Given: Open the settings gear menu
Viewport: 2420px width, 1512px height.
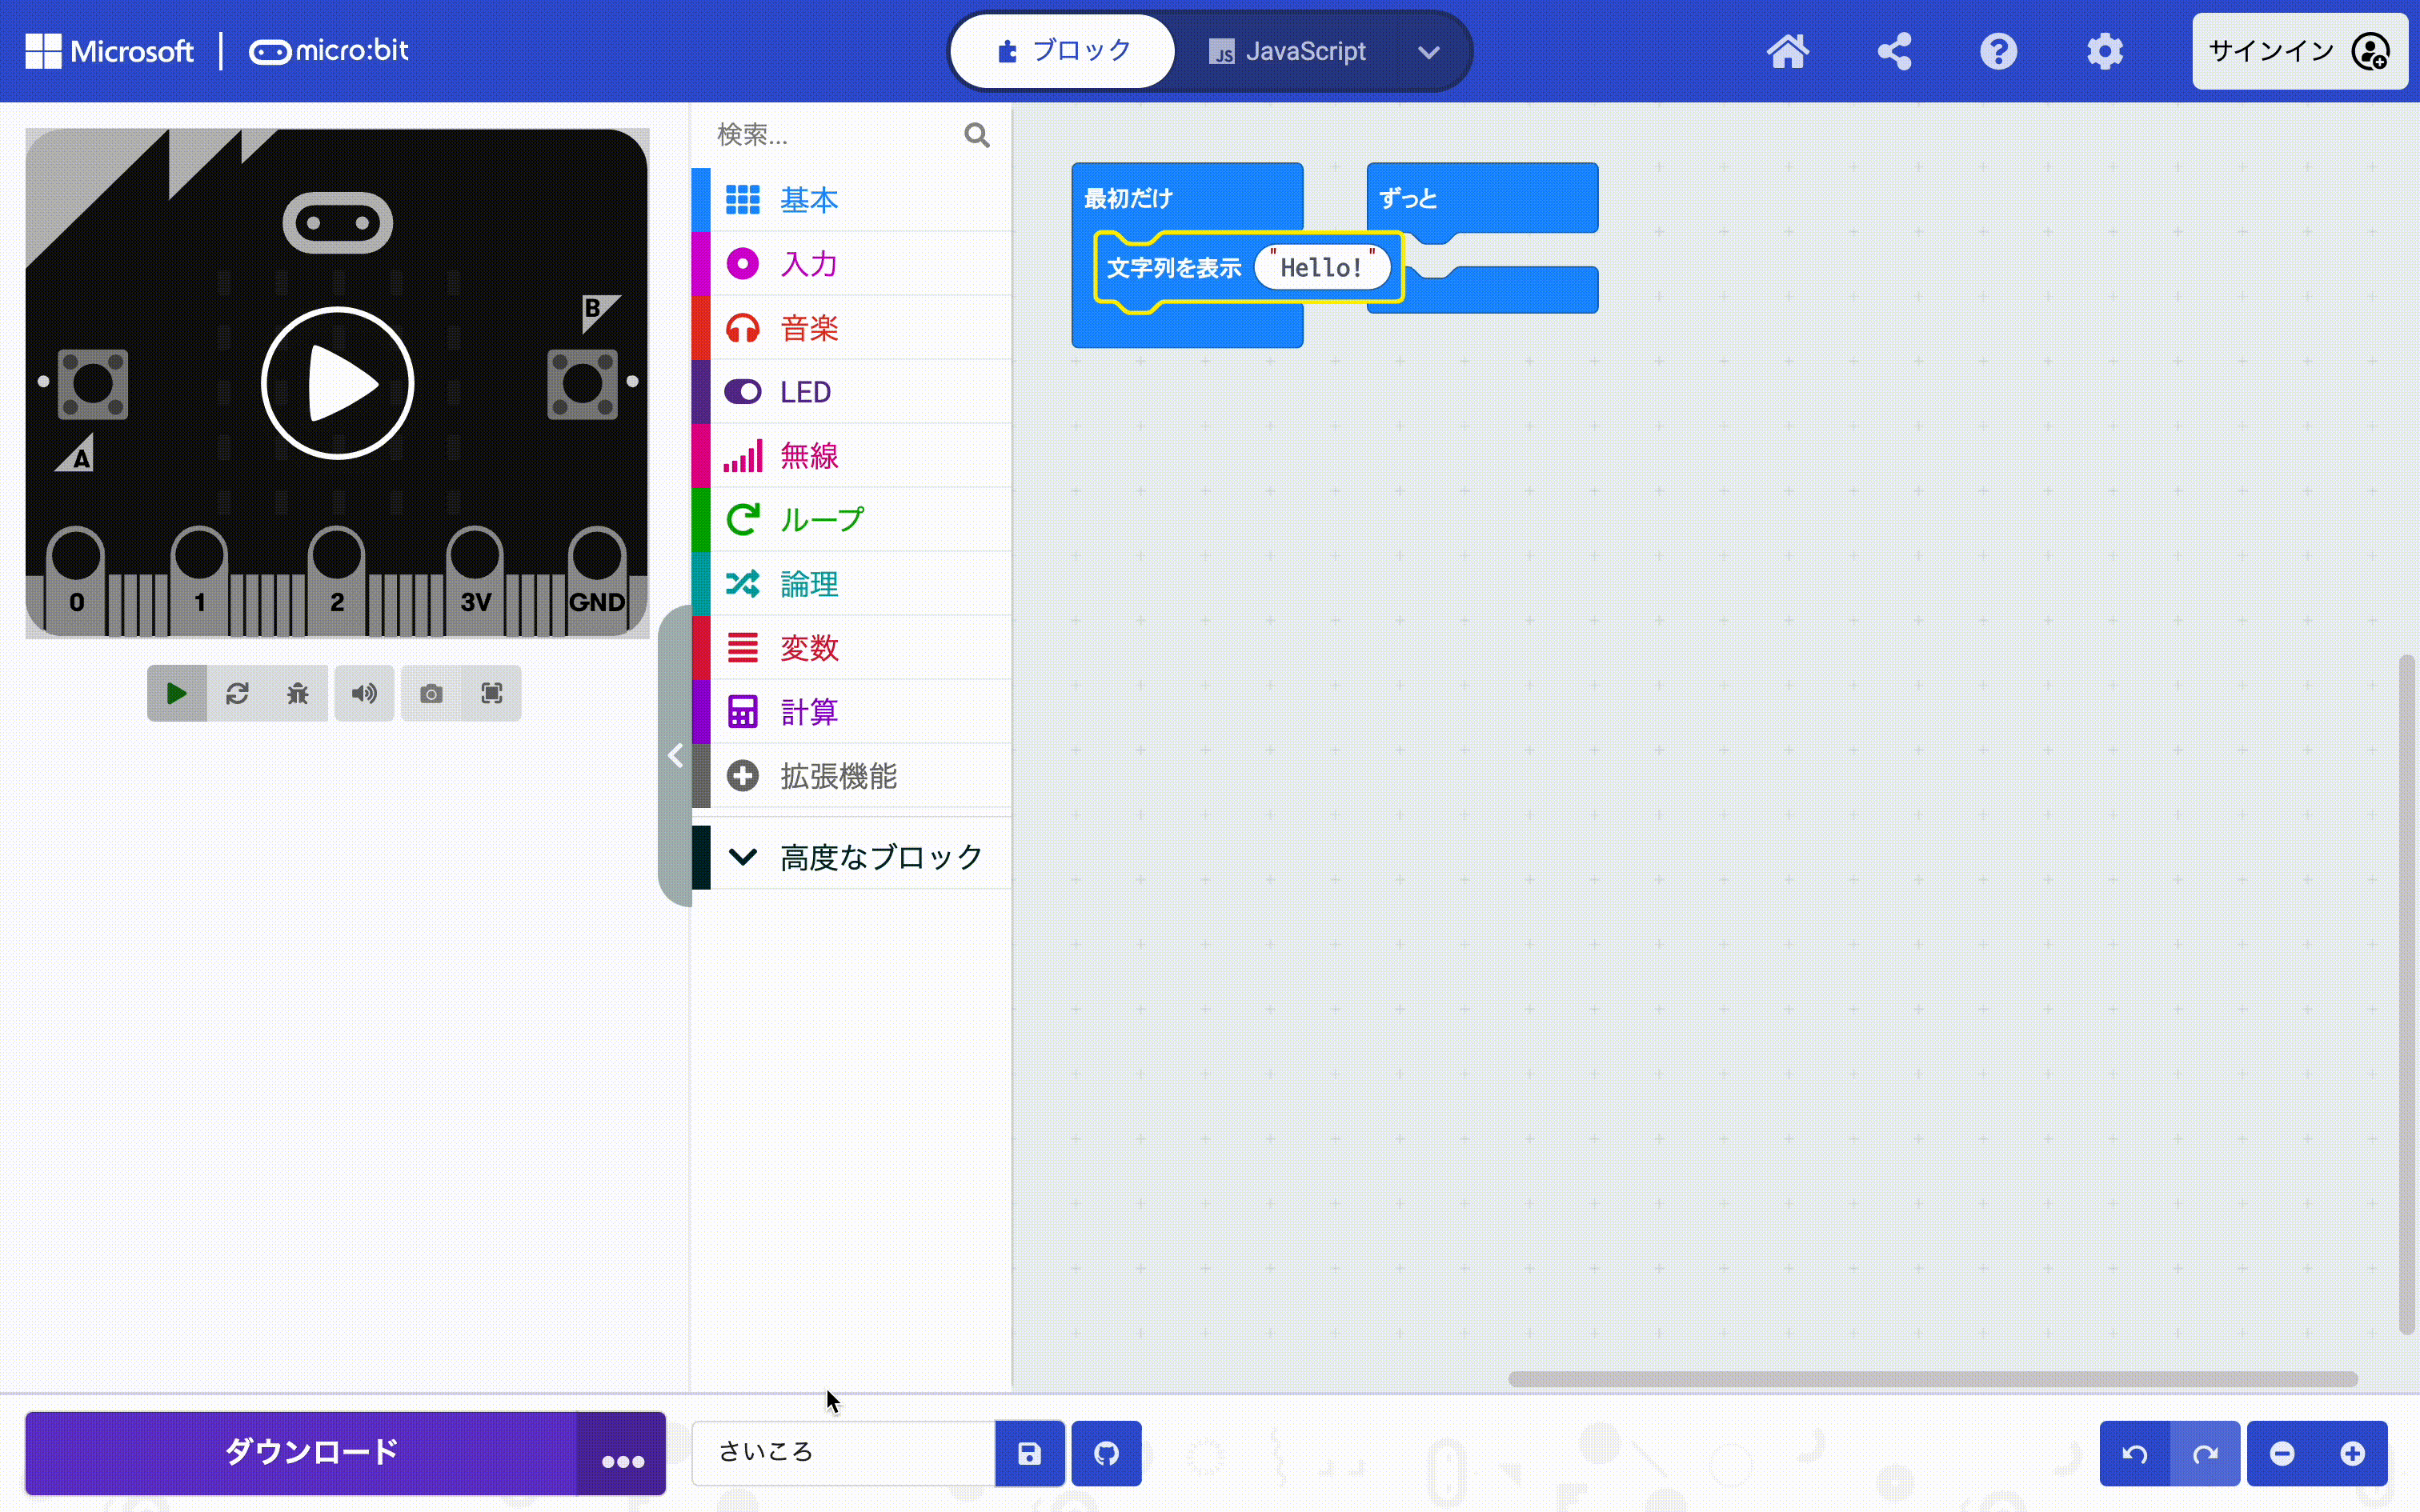Looking at the screenshot, I should (x=2104, y=51).
